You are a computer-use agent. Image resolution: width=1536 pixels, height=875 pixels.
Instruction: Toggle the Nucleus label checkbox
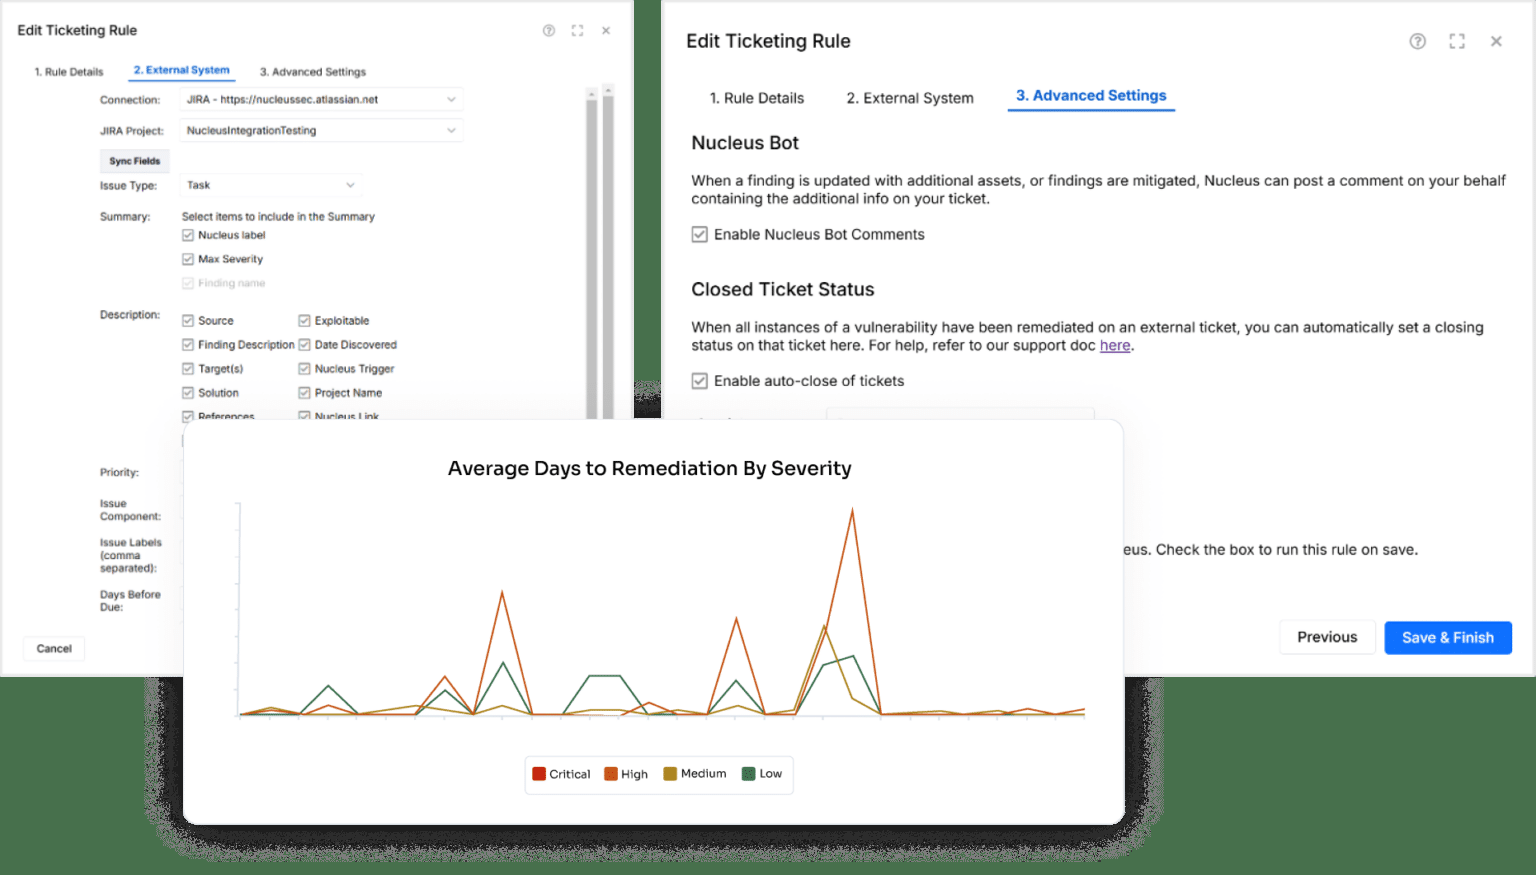(x=188, y=235)
